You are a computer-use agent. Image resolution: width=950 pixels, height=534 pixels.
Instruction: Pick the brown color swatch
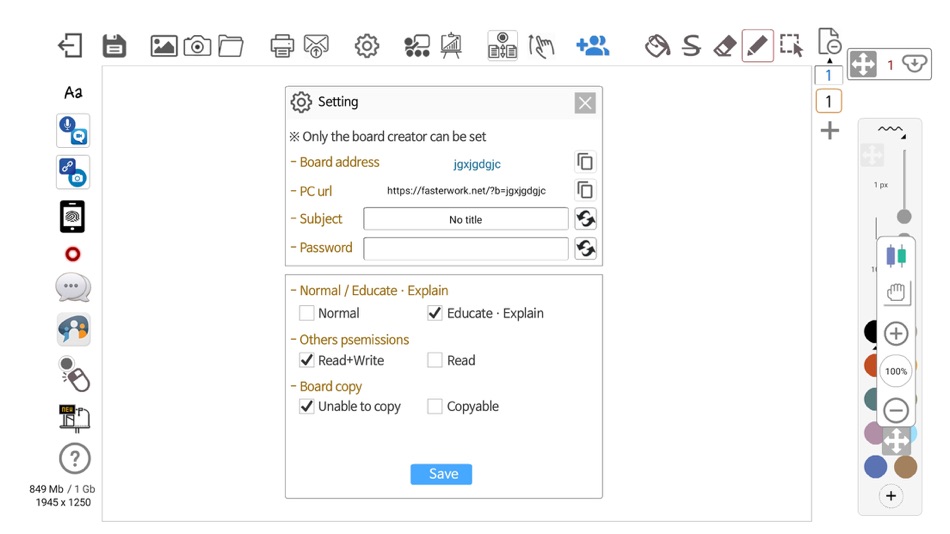coord(905,467)
